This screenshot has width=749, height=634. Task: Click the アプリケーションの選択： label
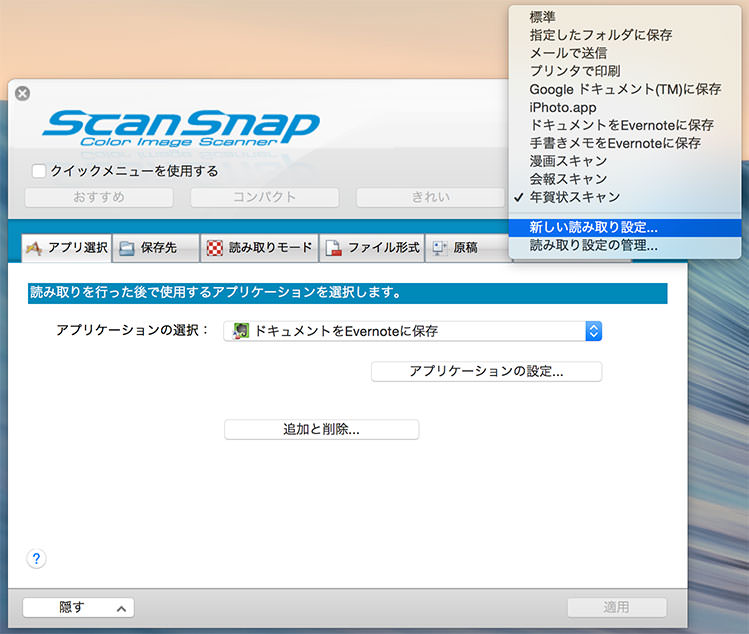(x=132, y=330)
